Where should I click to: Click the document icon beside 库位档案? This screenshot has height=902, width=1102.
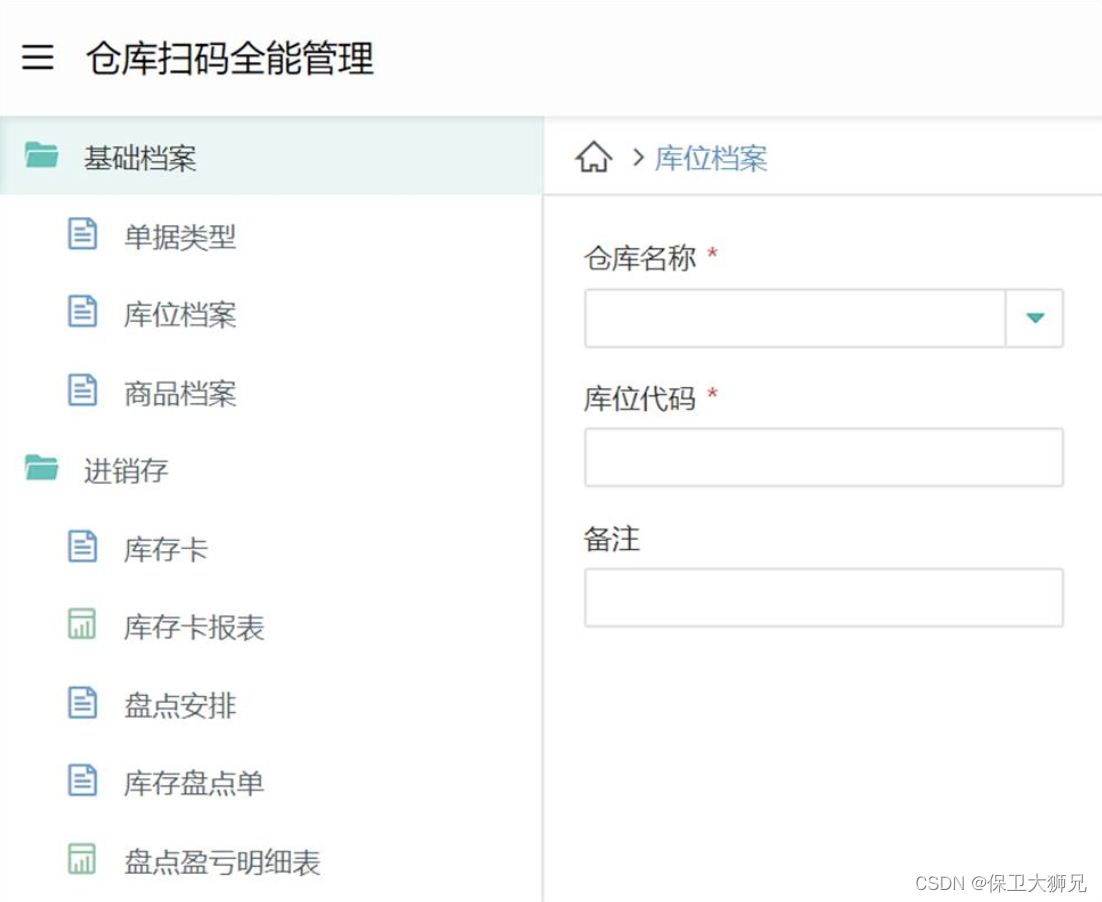coord(82,312)
